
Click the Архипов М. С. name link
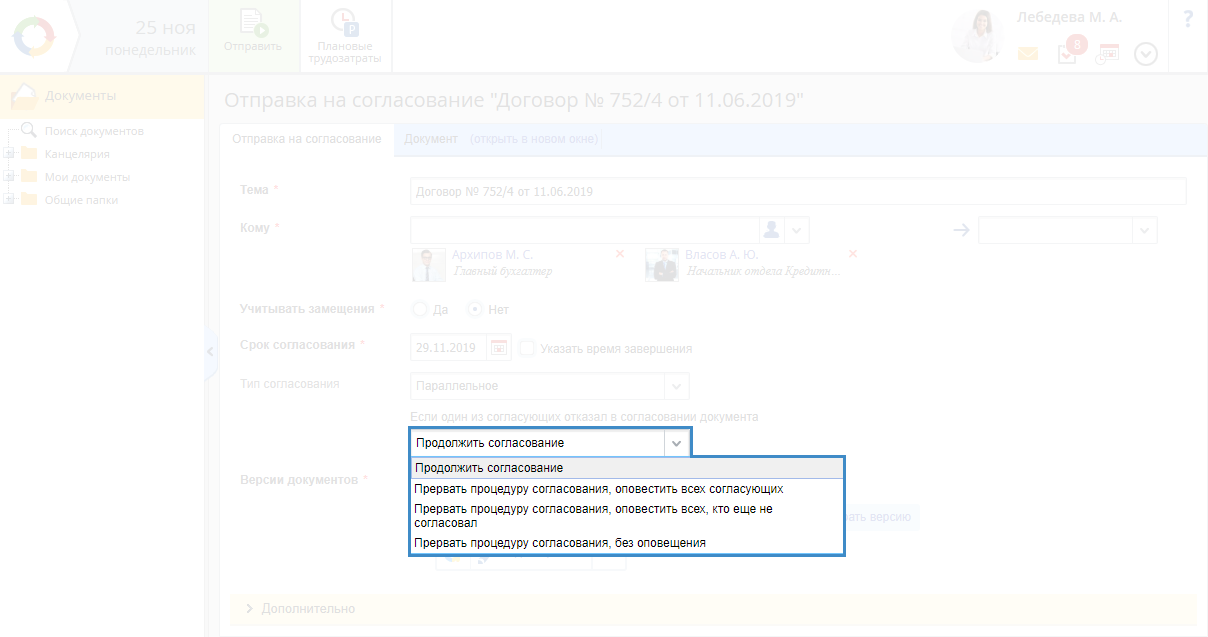pyautogui.click(x=492, y=255)
